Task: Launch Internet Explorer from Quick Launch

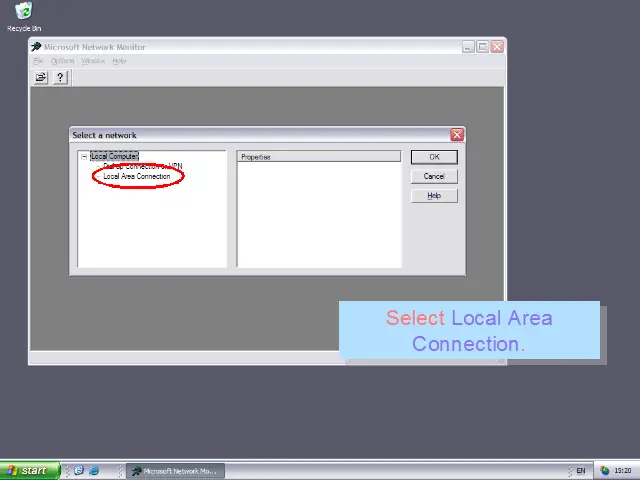Action: (94, 471)
